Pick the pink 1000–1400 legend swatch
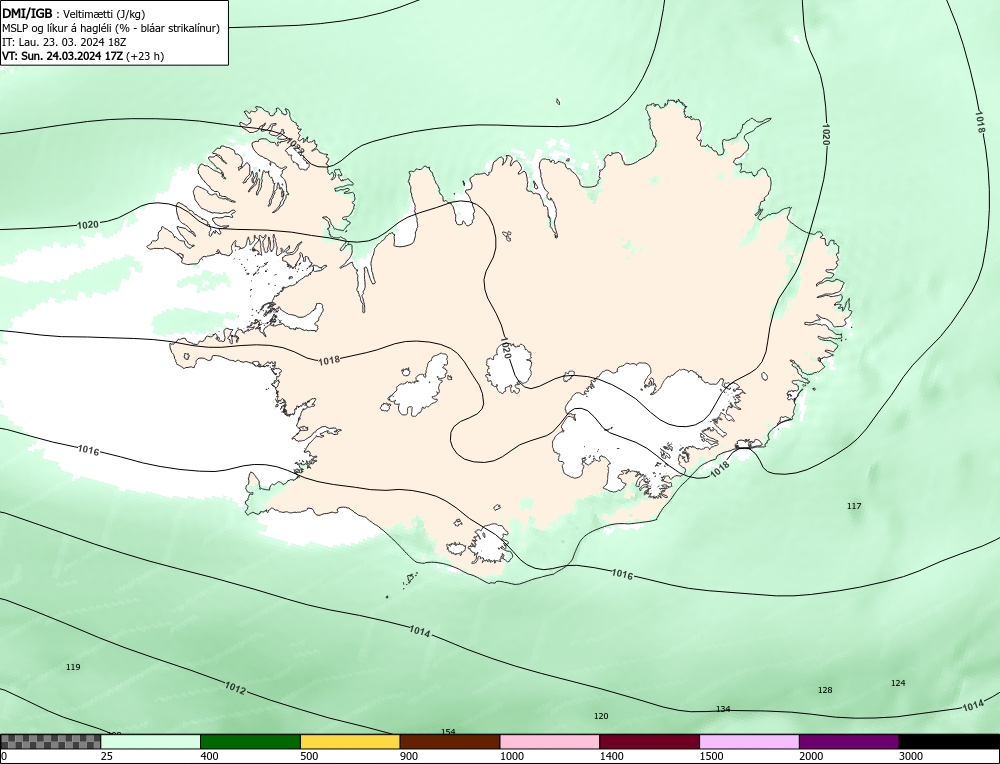The image size is (1000, 764). [550, 742]
